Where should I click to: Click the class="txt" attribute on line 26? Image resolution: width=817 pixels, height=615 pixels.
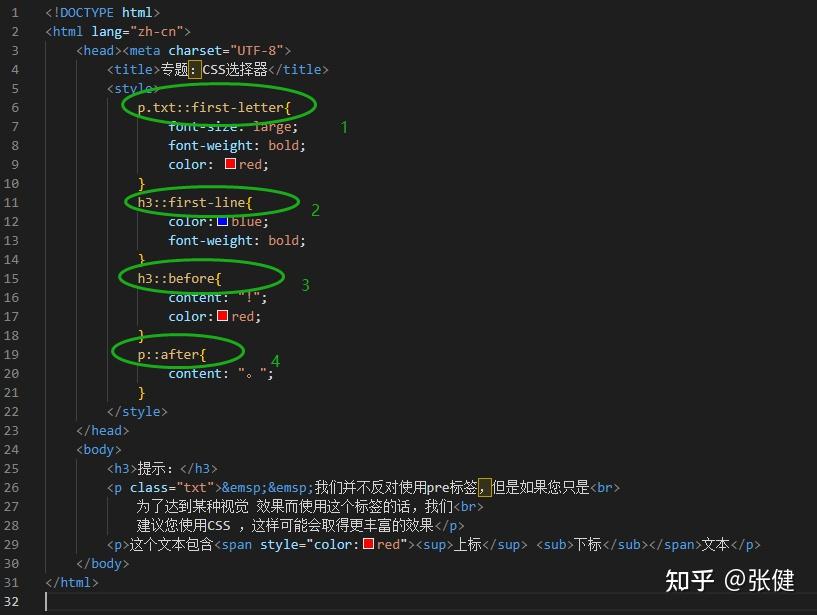coord(172,488)
